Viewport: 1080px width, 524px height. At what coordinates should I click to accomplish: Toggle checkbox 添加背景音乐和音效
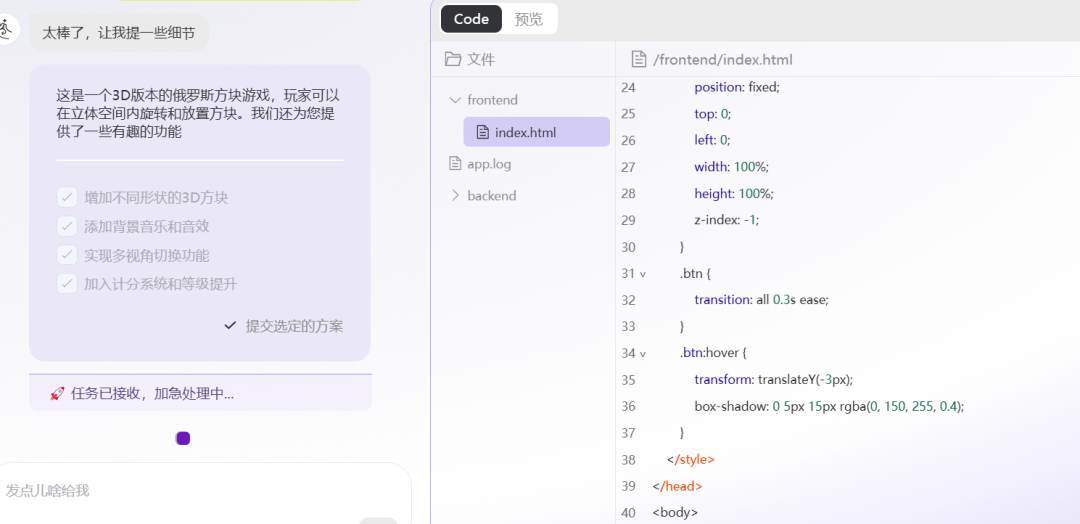[67, 226]
